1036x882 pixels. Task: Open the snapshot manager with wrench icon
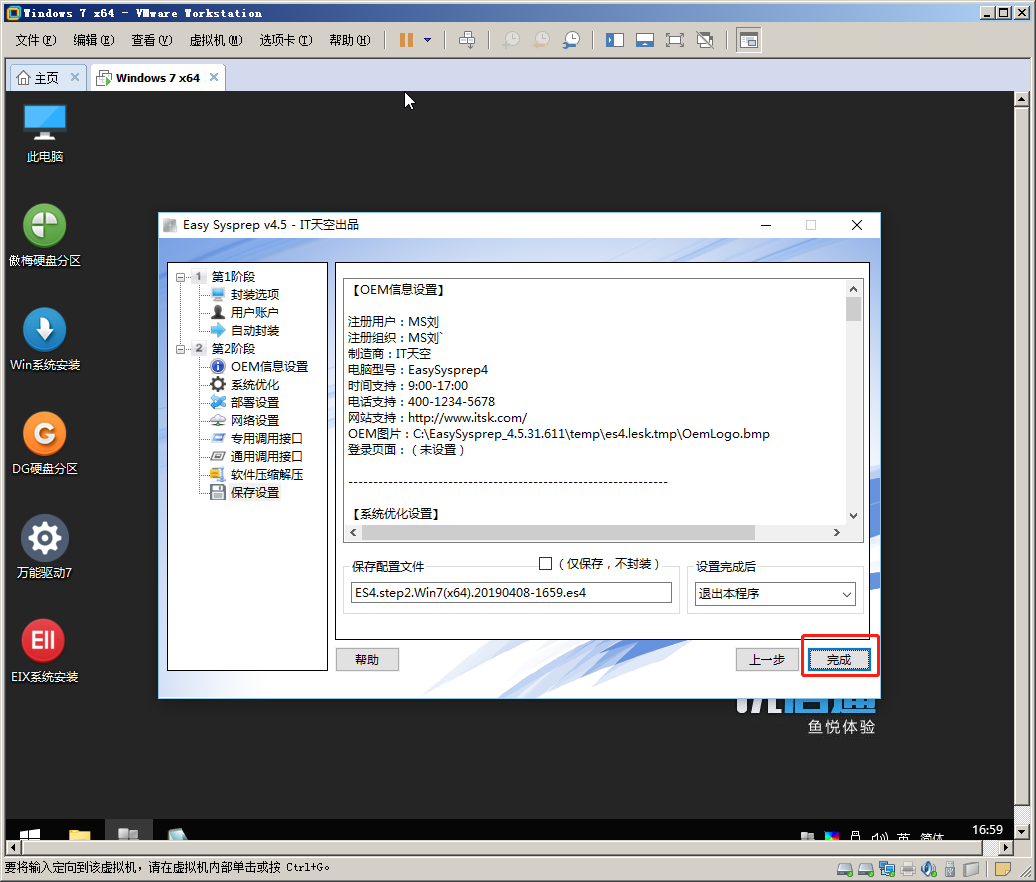tap(572, 40)
